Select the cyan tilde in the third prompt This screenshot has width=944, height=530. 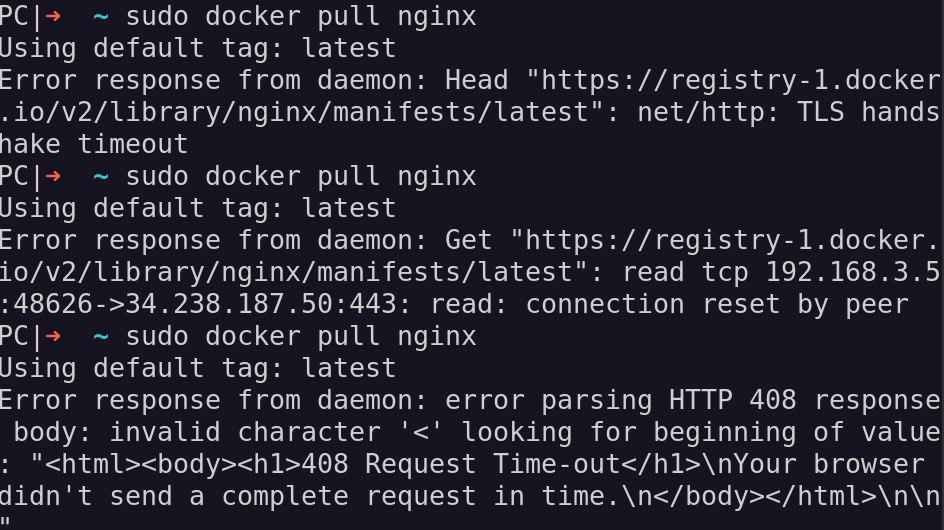coord(101,337)
